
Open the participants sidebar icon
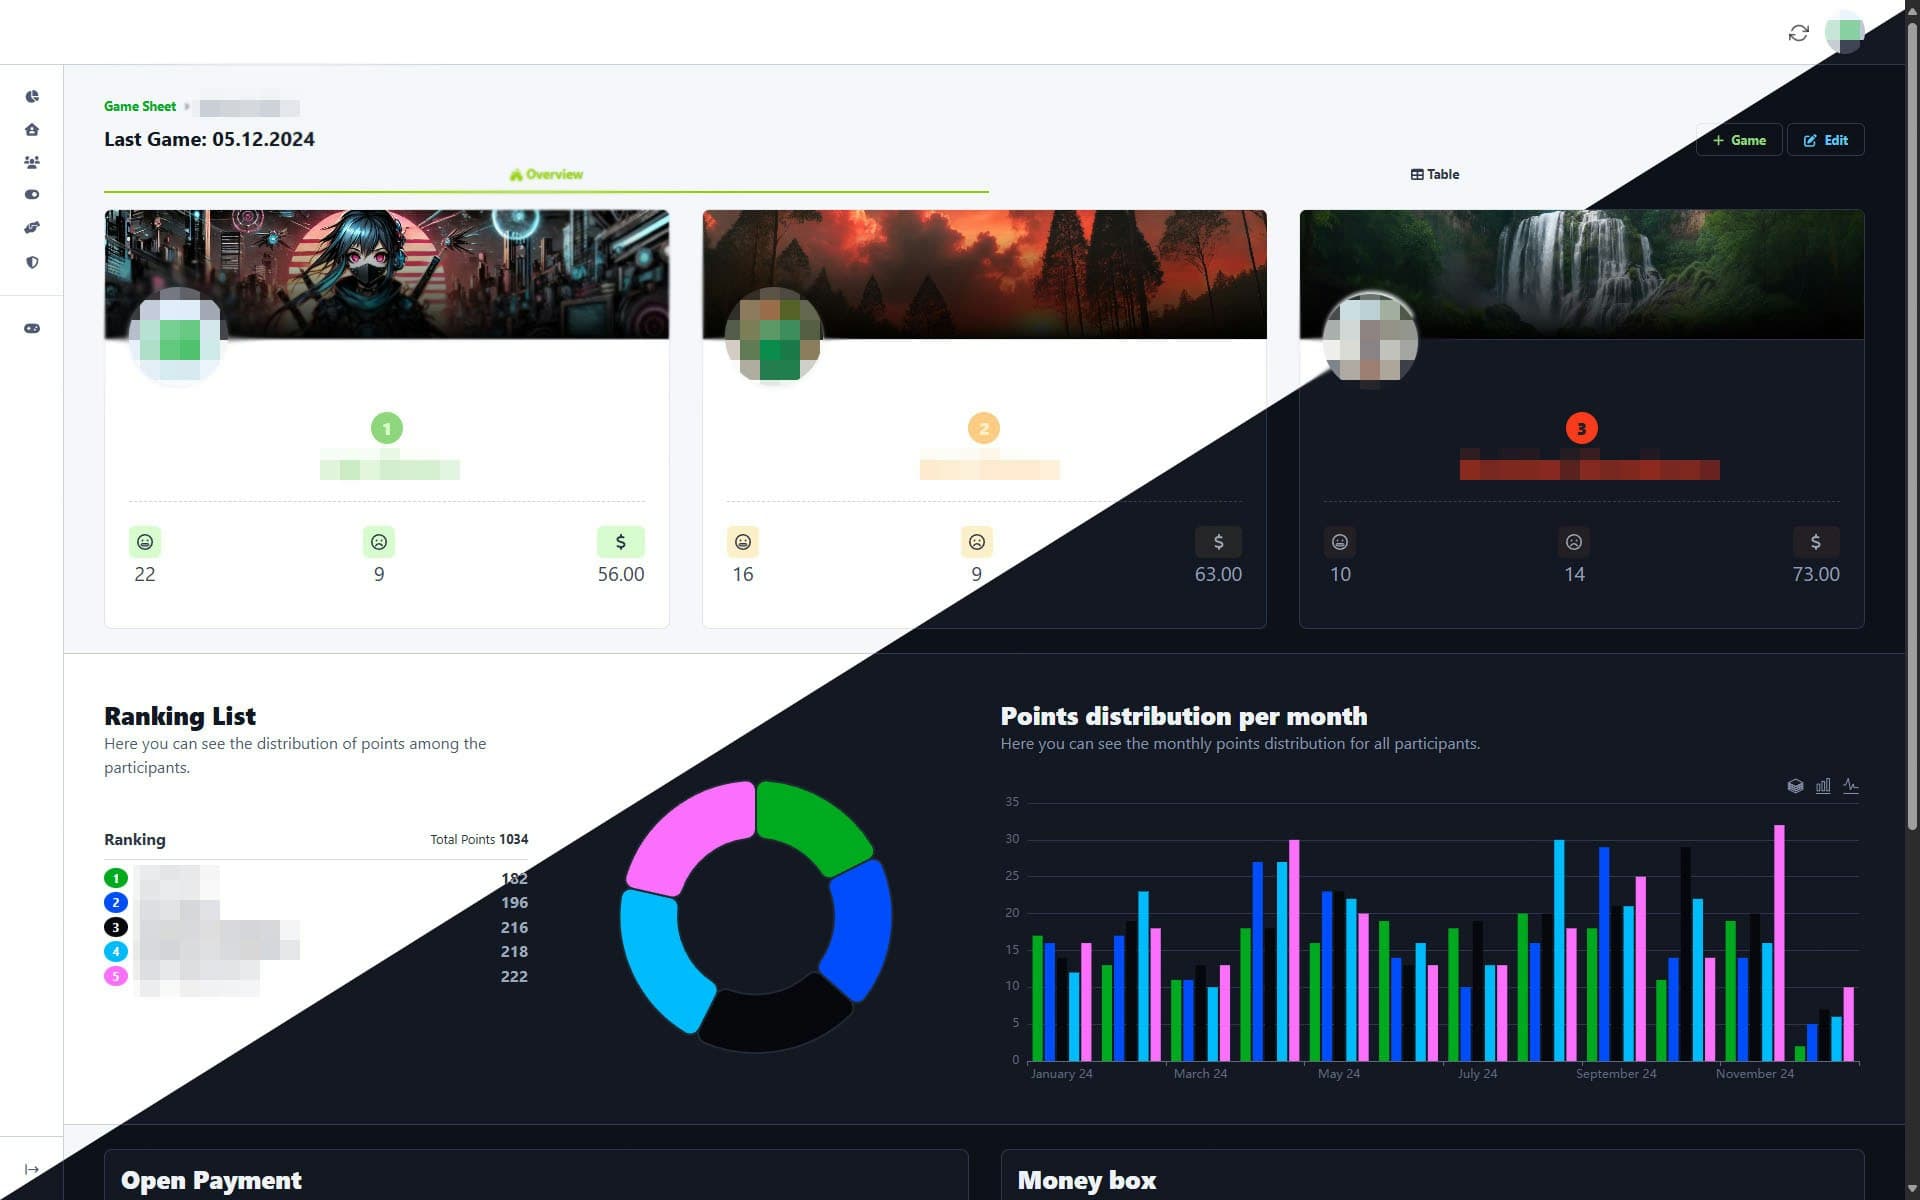tap(32, 162)
